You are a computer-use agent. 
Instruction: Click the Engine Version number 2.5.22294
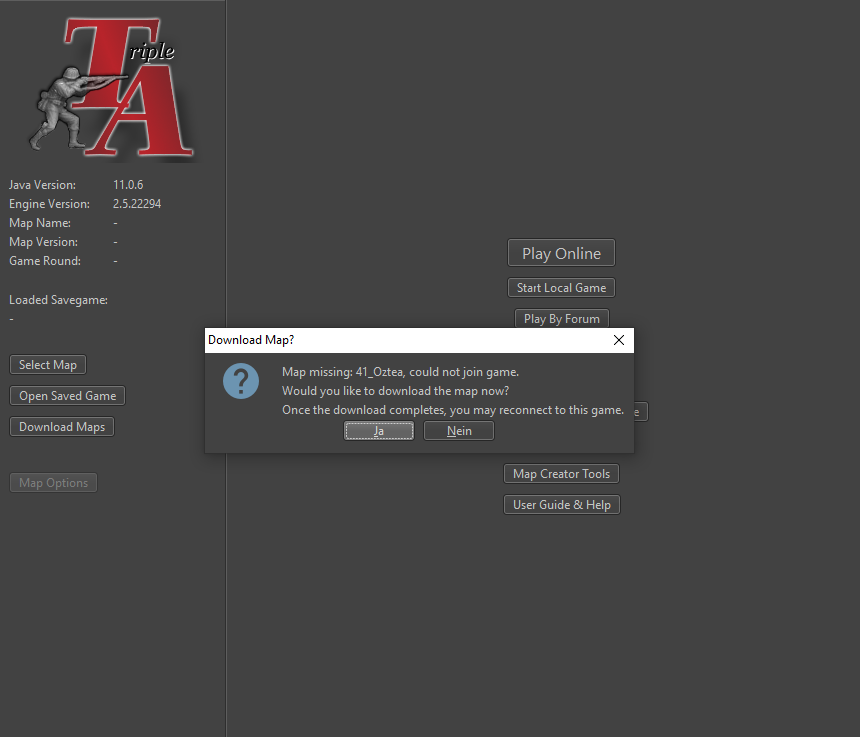(x=137, y=204)
